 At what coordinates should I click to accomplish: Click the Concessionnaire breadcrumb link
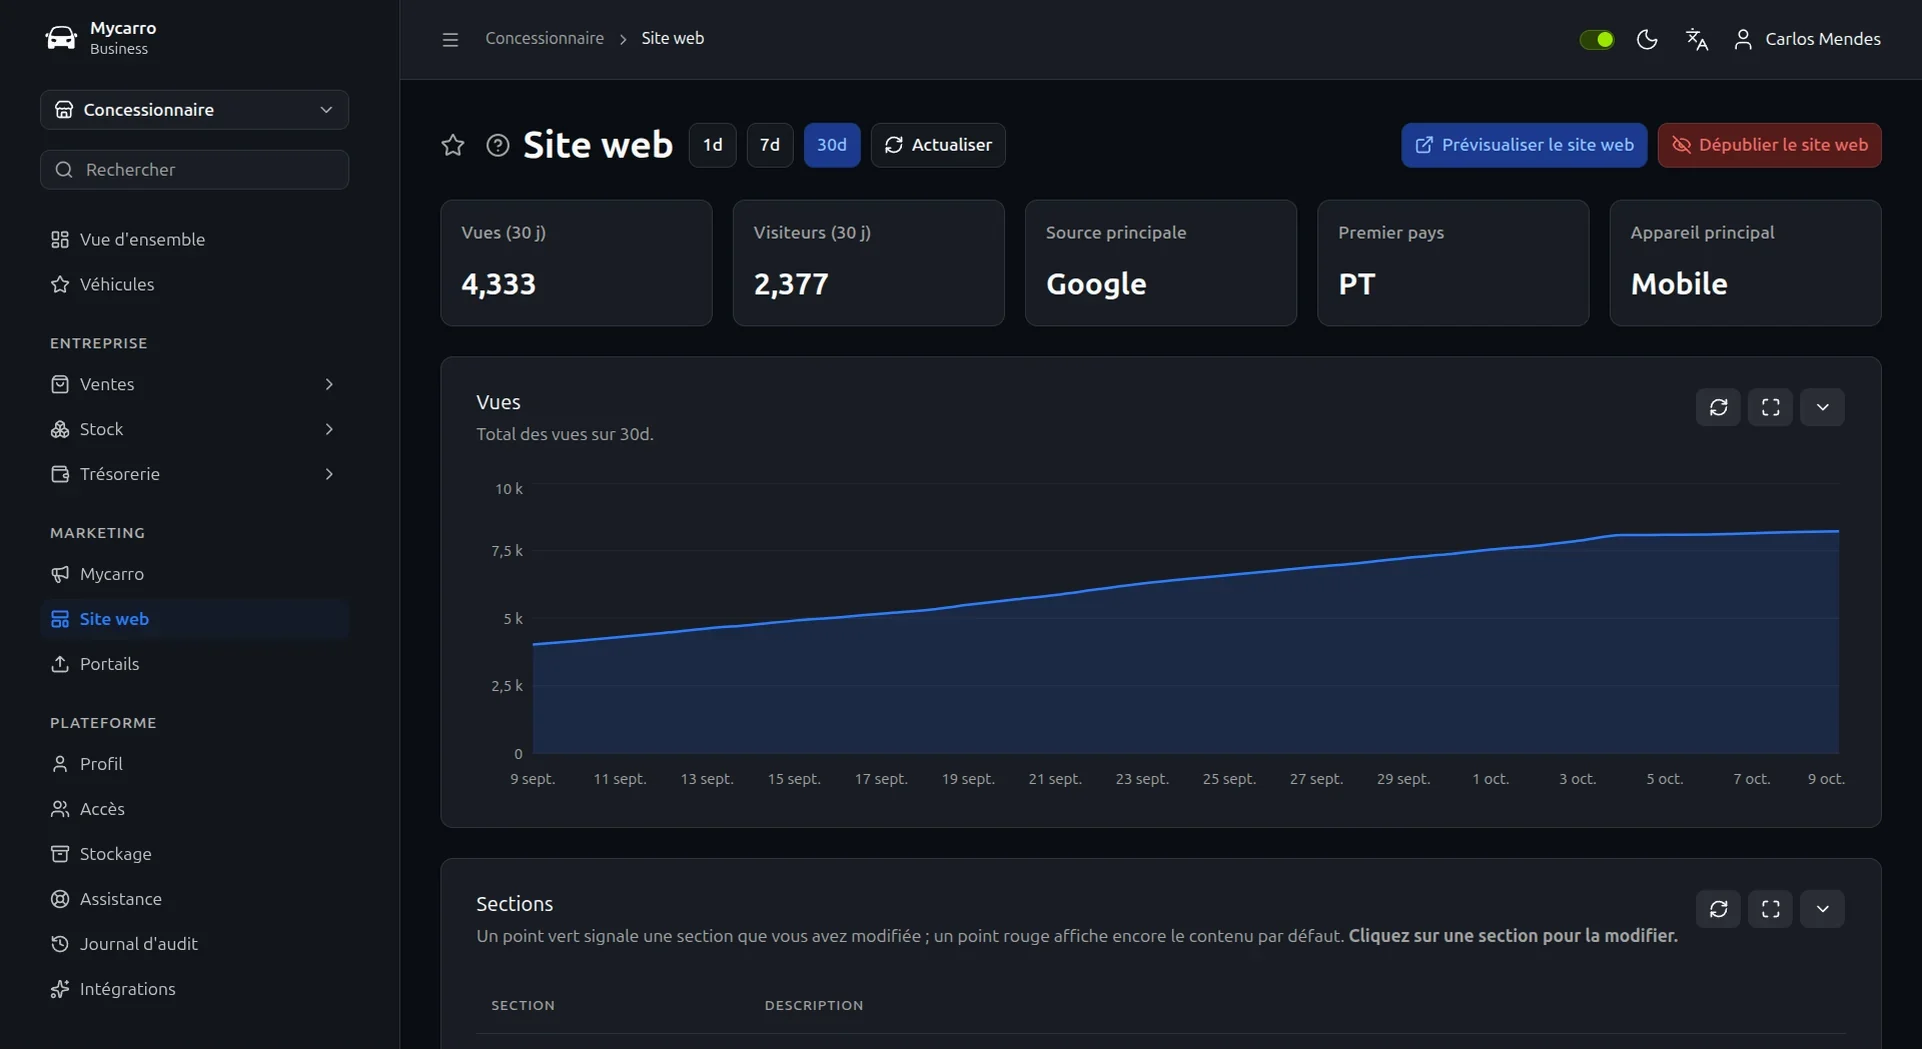(x=545, y=38)
